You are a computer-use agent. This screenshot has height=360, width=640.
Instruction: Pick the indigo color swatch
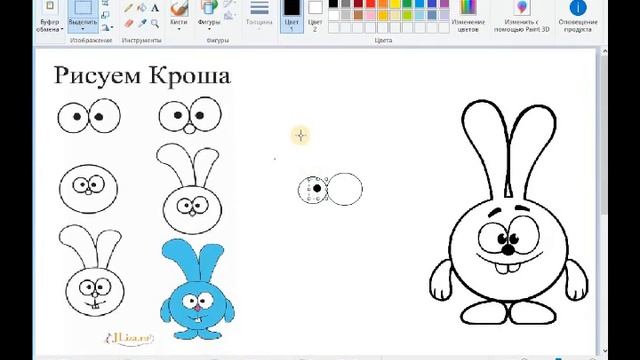pos(431,4)
